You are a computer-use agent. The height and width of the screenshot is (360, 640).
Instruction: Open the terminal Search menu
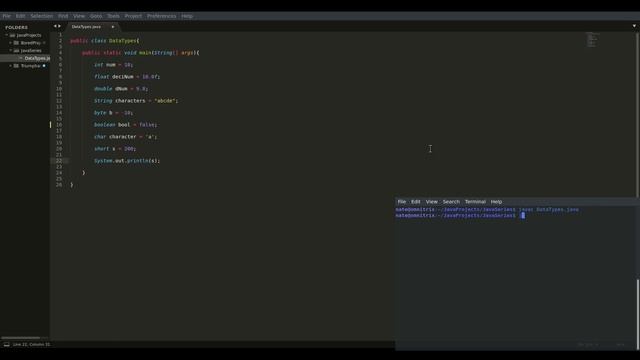coord(451,202)
